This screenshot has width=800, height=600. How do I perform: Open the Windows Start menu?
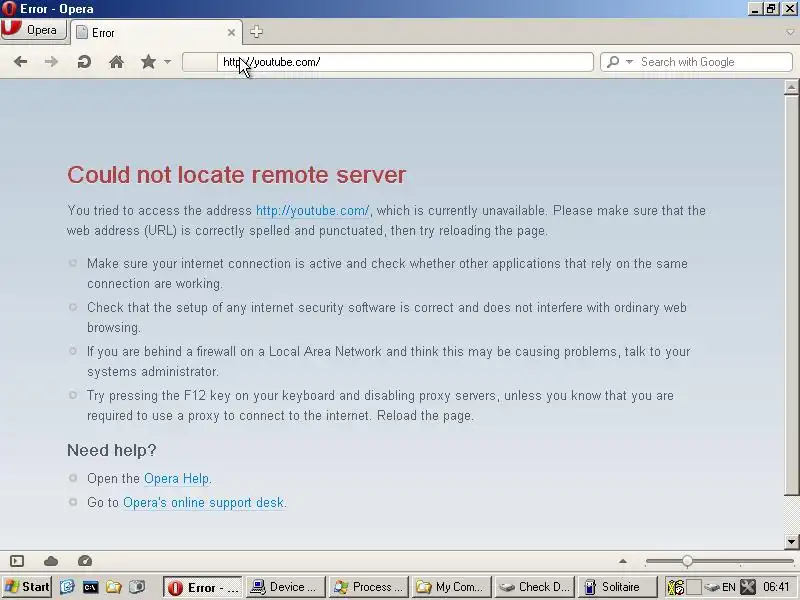(x=26, y=587)
